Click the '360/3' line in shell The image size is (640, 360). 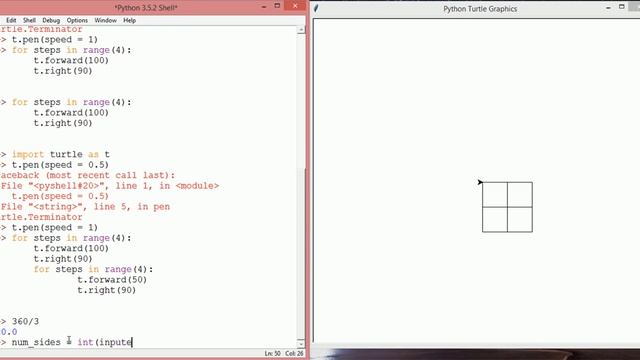[x=25, y=321]
